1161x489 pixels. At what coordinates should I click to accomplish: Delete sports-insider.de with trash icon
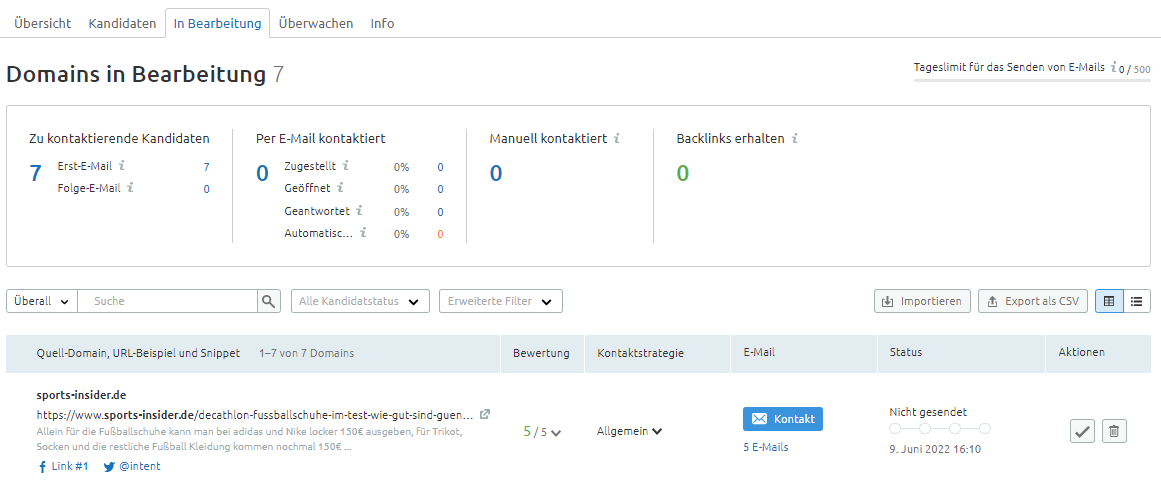[x=1114, y=431]
